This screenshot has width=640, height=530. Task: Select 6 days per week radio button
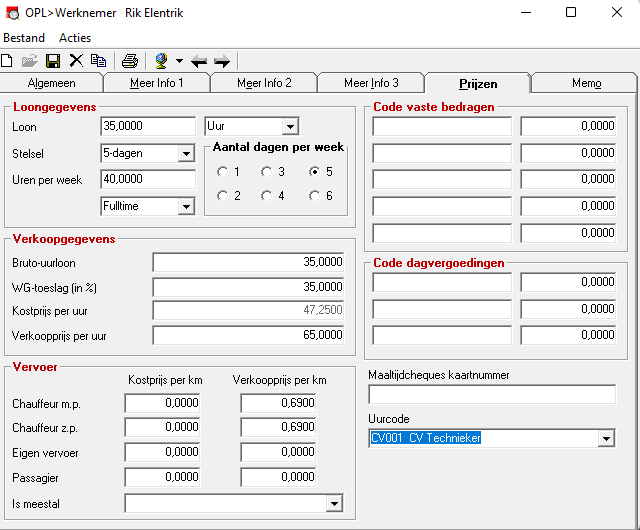pos(314,196)
